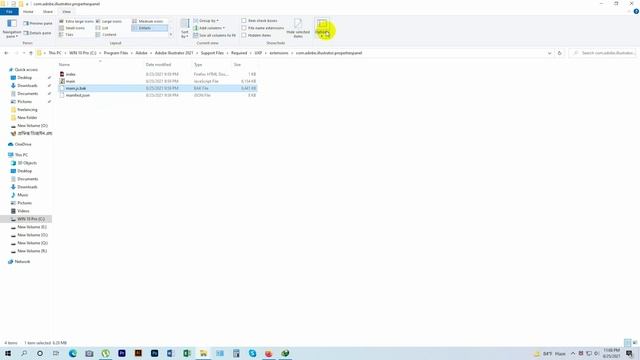Show hidden system tray icons chevron

573,353
